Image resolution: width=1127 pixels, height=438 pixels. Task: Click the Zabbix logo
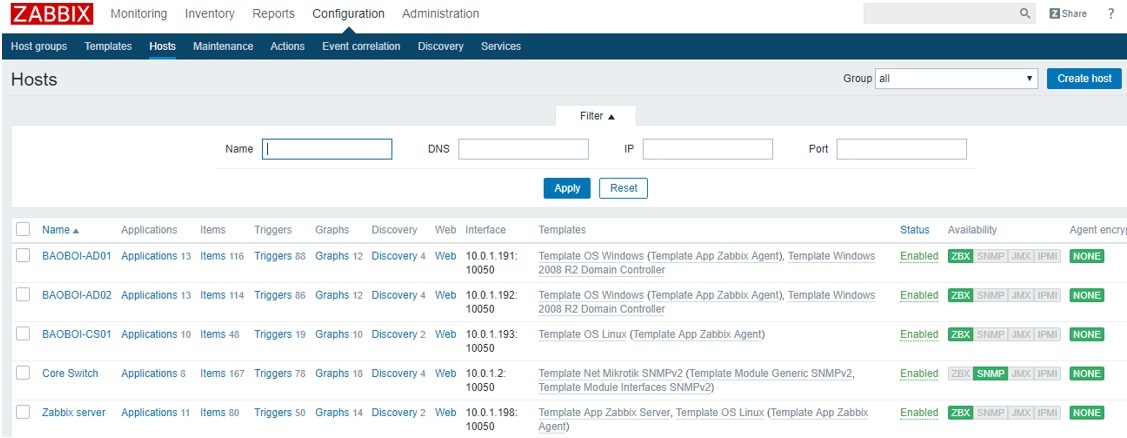pos(52,14)
